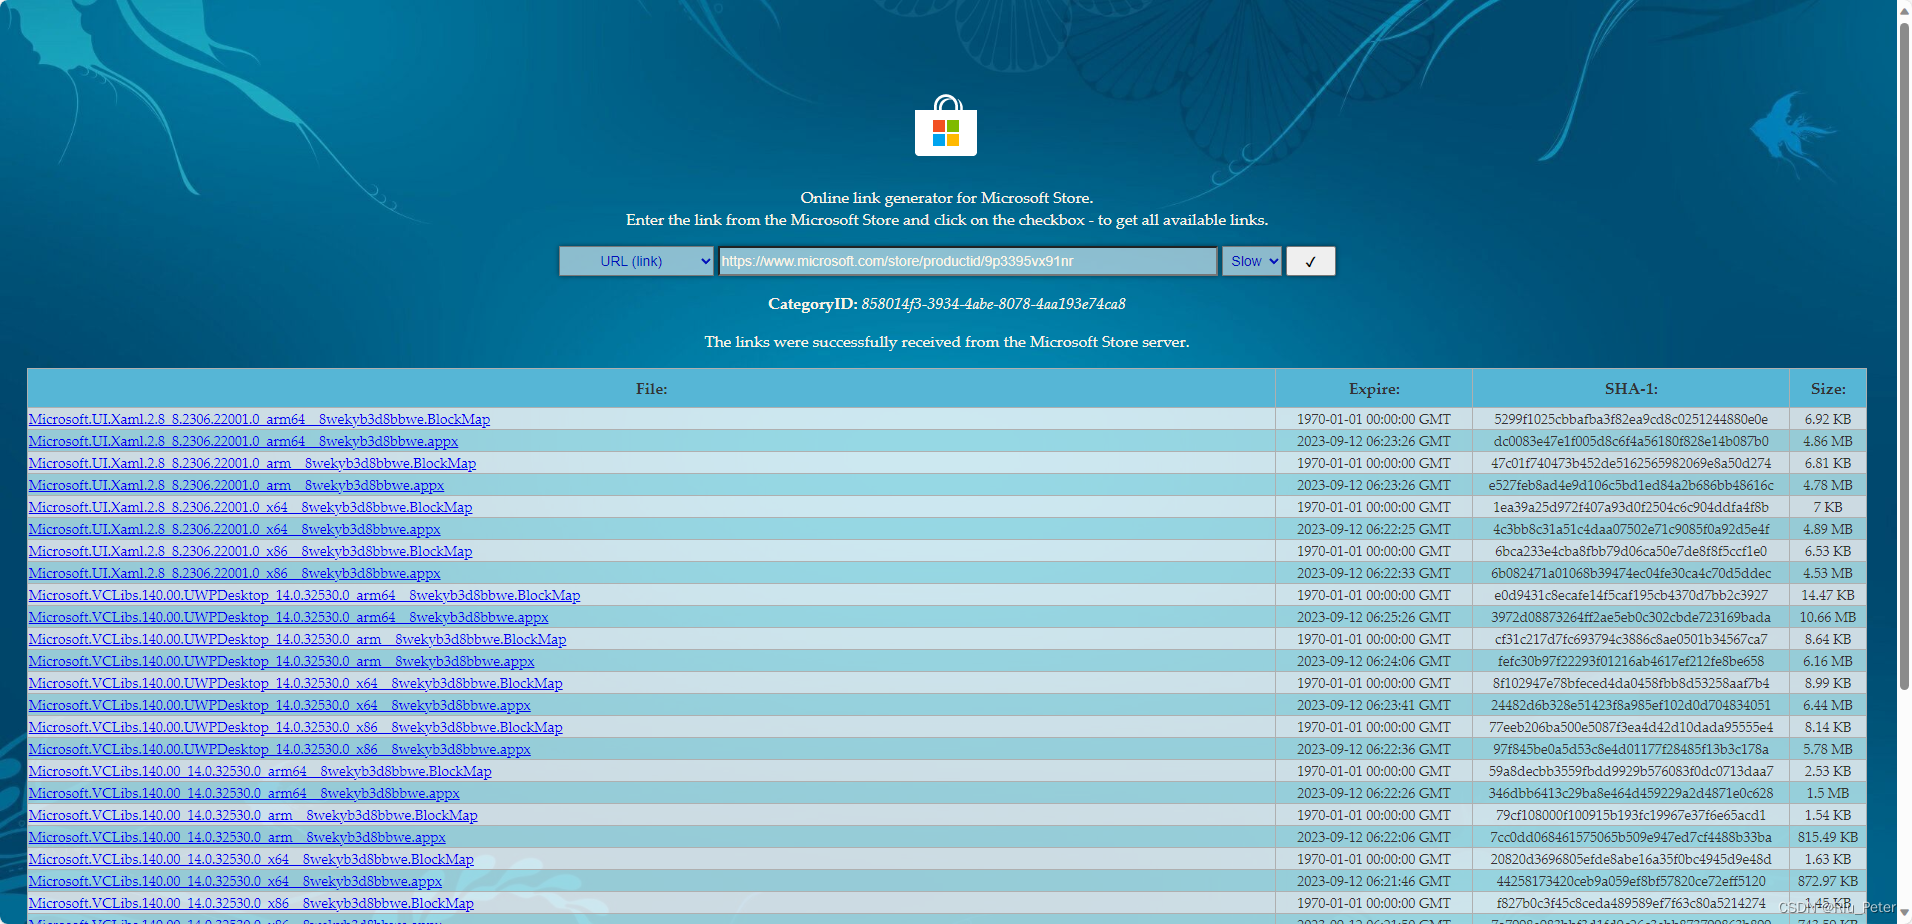Open VCLibs UWPDesktop x64 BlockMap link

click(x=295, y=683)
